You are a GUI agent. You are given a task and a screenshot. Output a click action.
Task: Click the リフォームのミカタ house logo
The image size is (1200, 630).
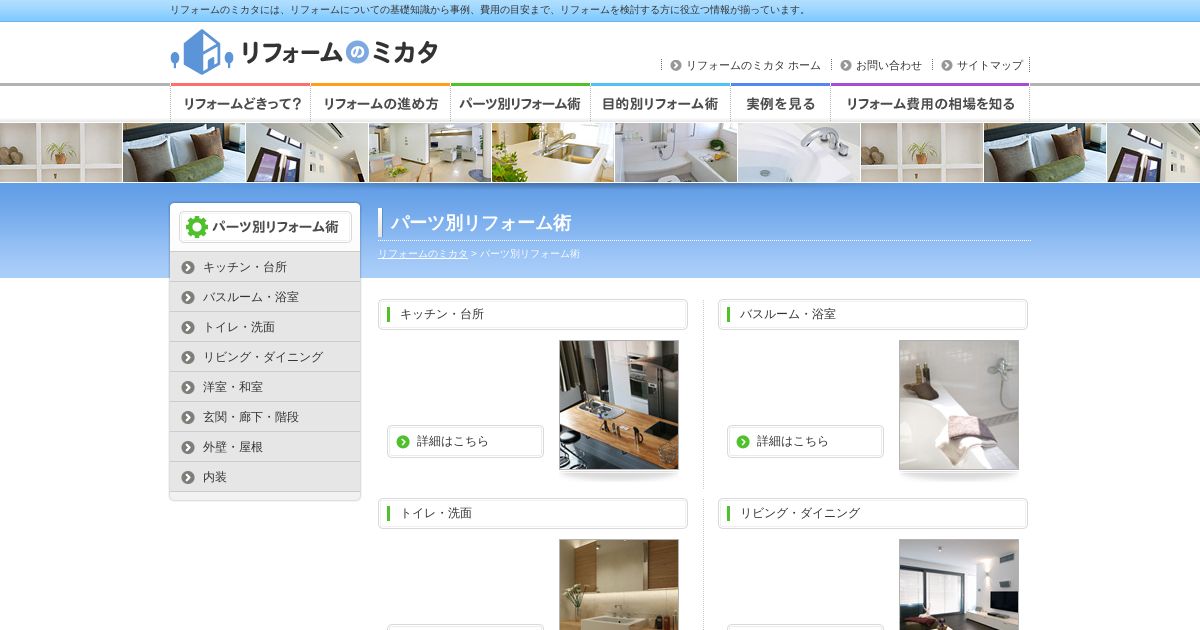point(201,52)
